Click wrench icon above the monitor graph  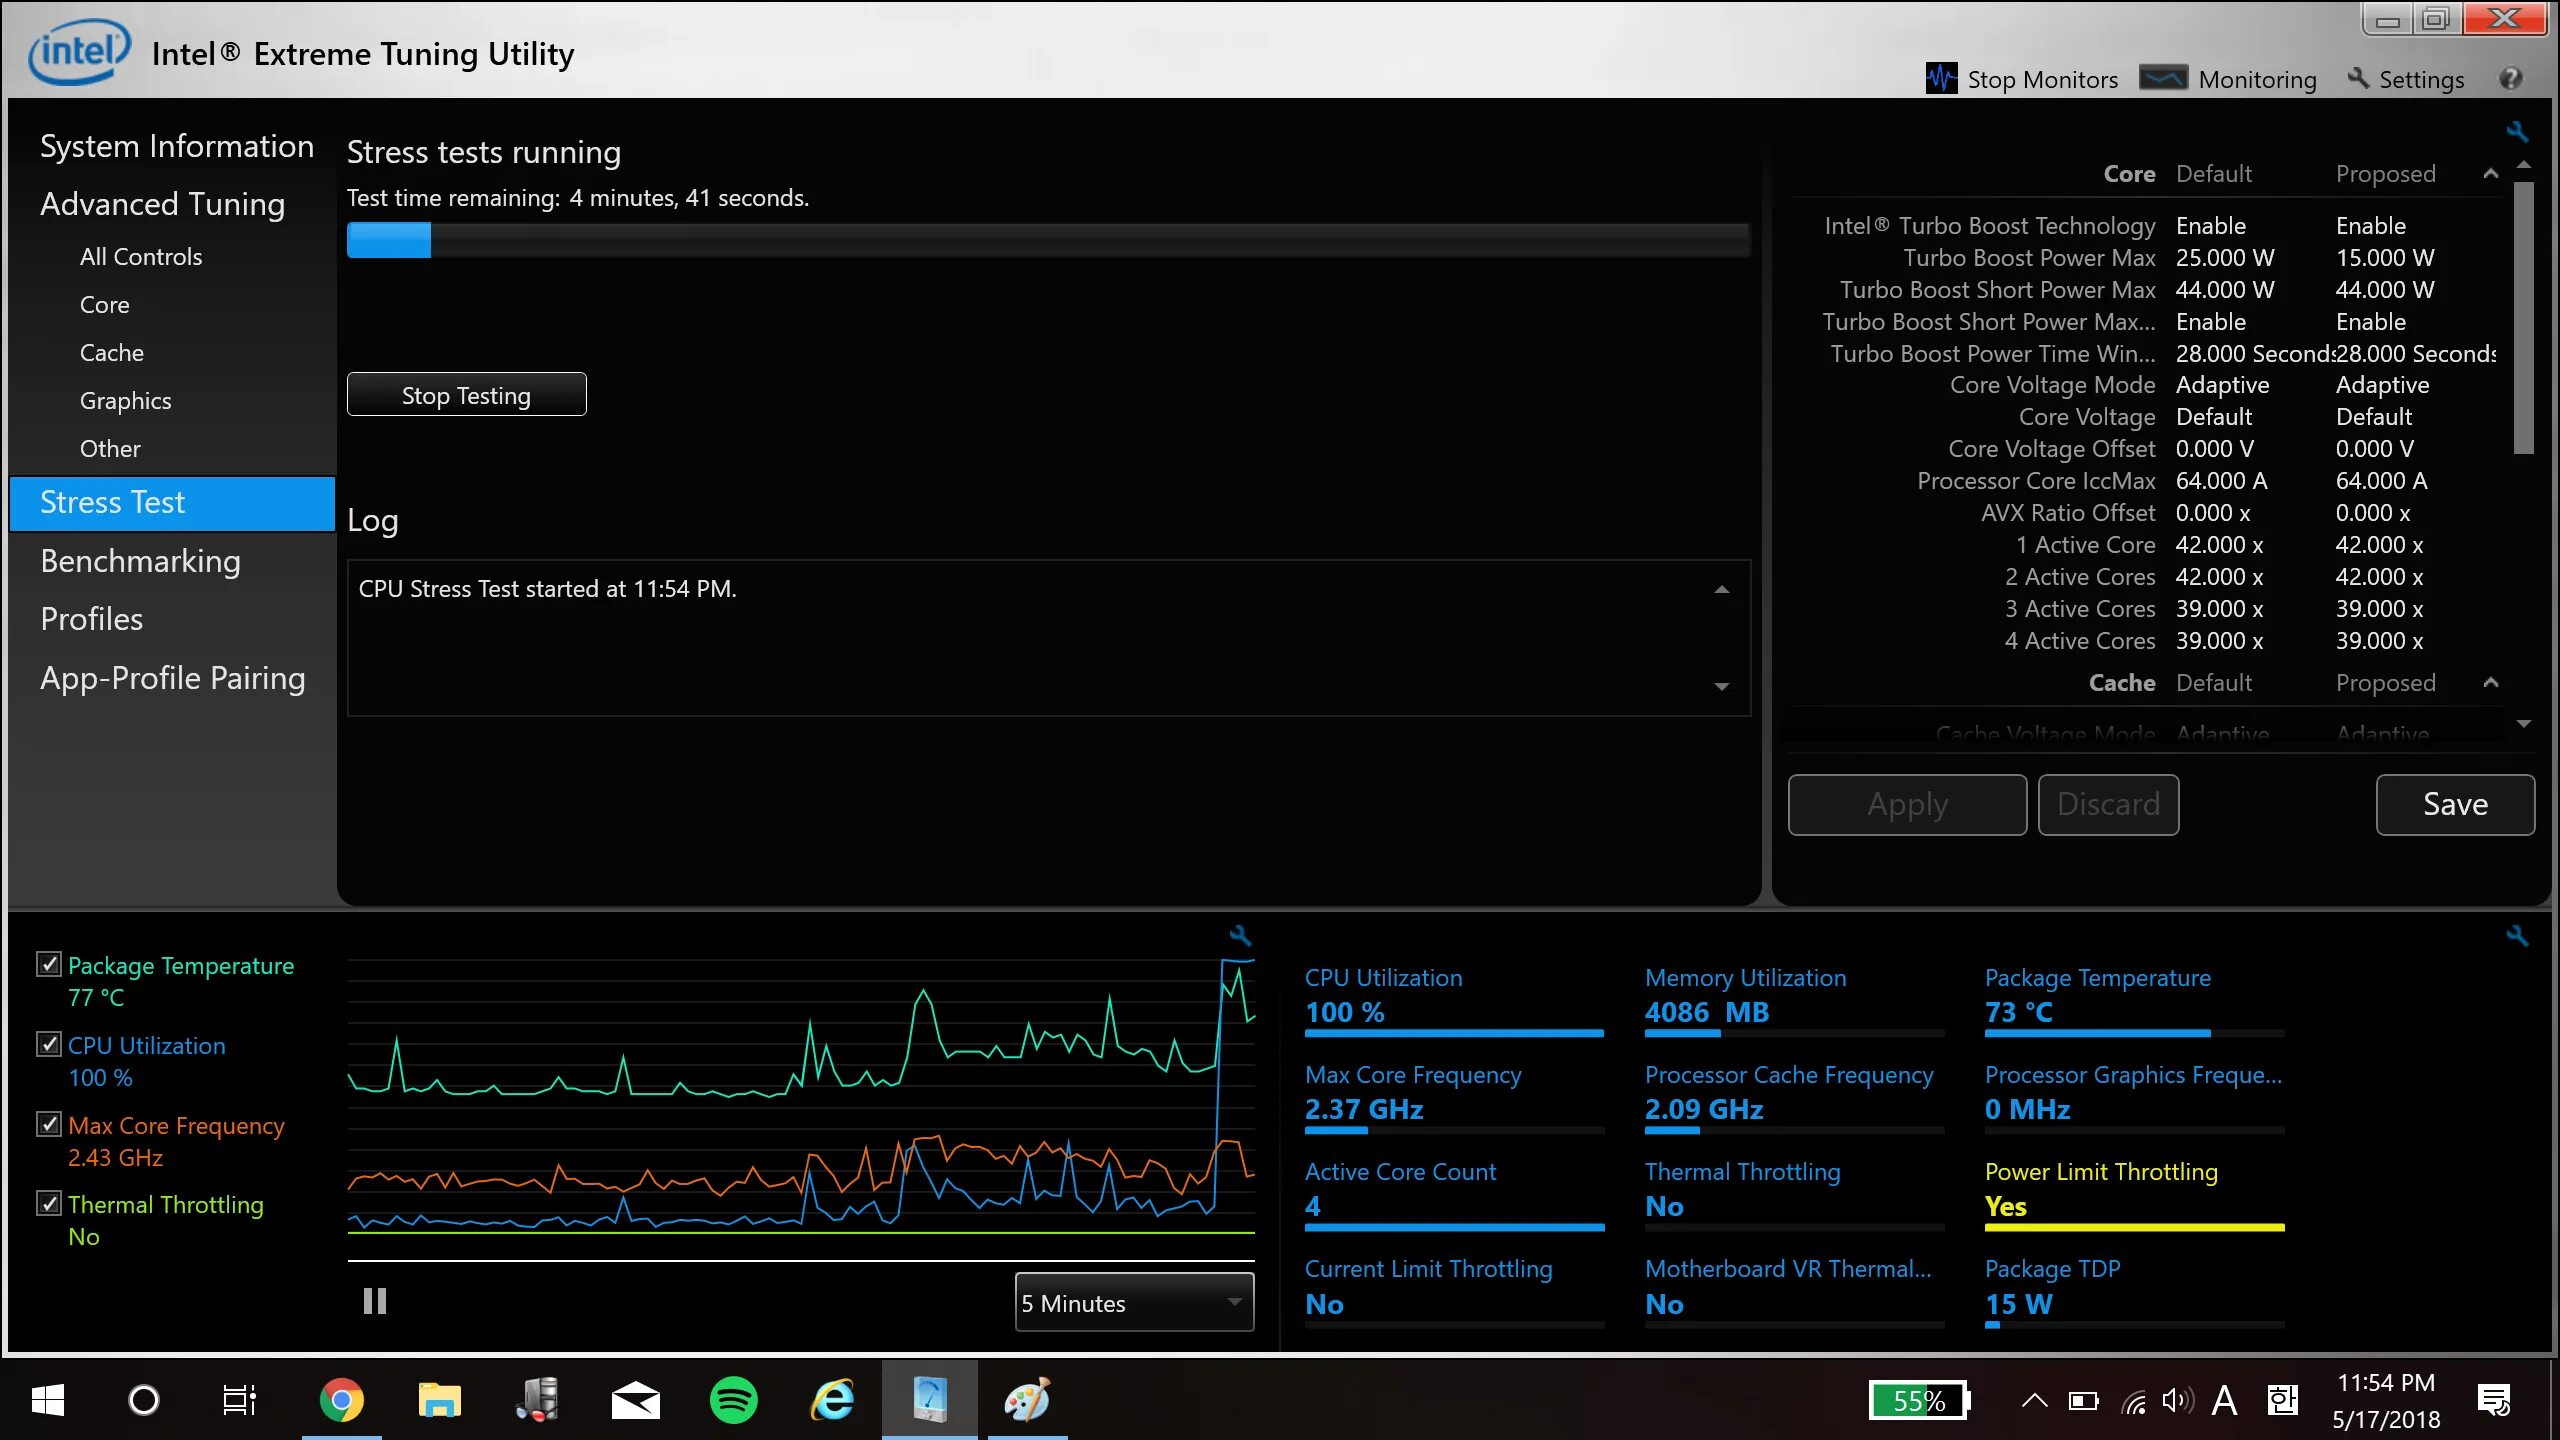(x=1240, y=936)
